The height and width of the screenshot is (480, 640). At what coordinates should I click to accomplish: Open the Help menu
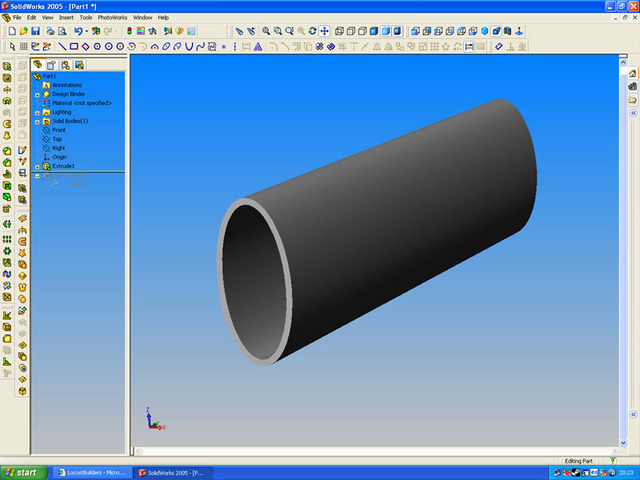pyautogui.click(x=163, y=18)
